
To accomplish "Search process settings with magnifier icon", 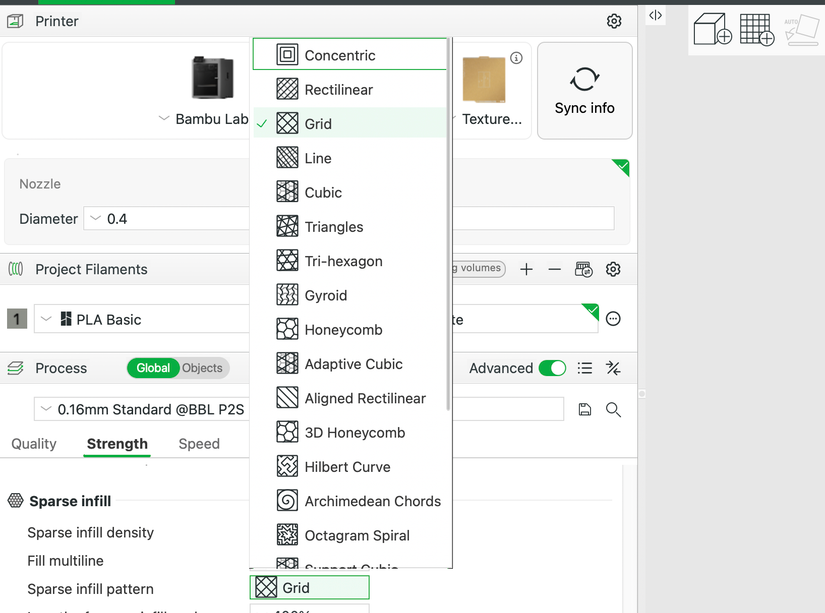I will click(x=614, y=409).
